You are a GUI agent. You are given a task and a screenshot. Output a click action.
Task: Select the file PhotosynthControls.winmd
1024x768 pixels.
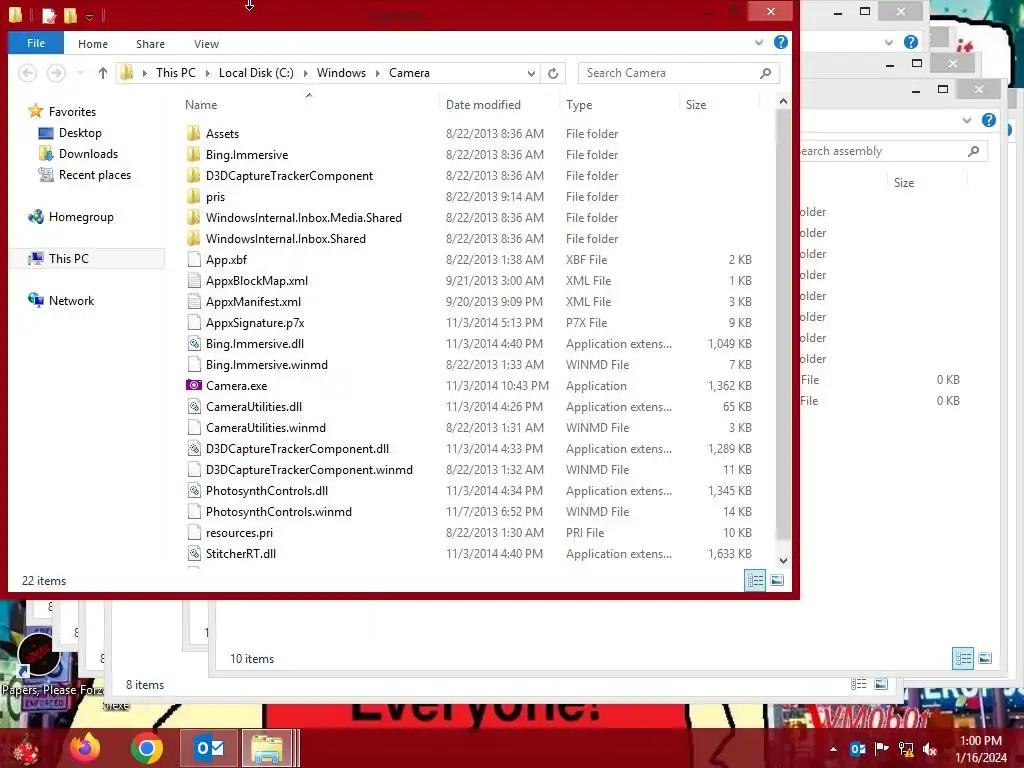pos(279,512)
